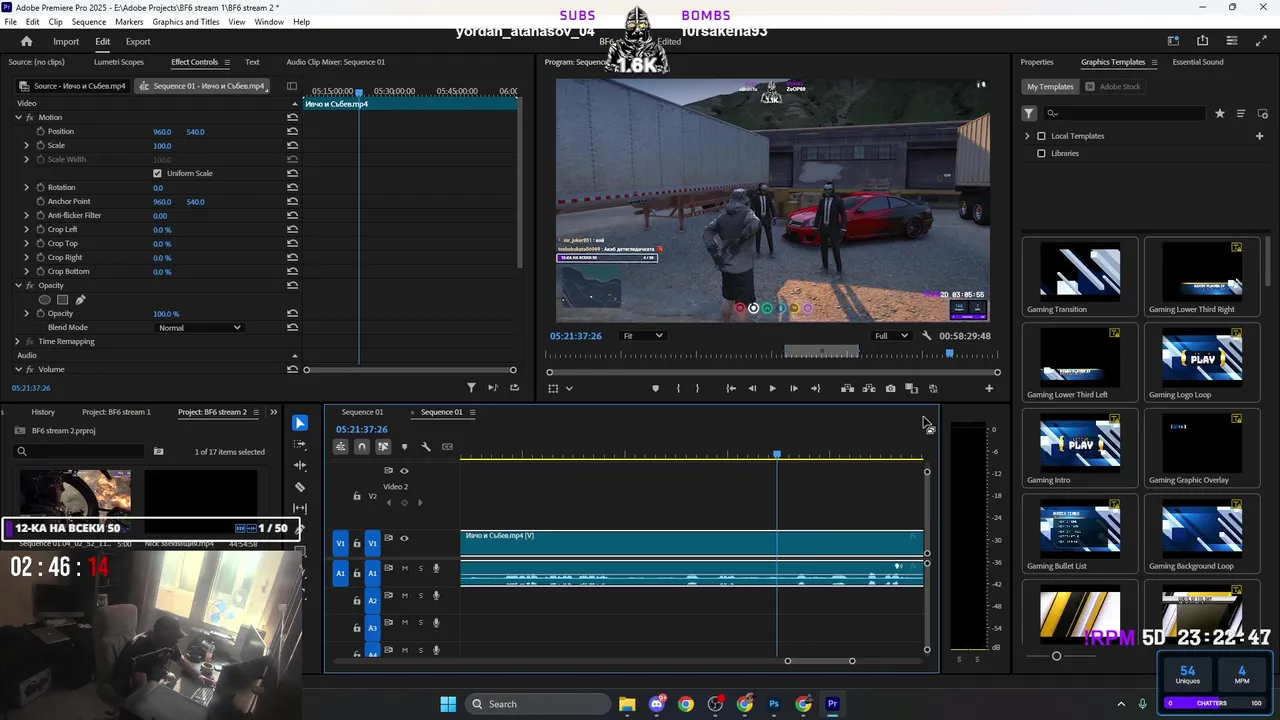Toggle Uniform Scale checkbox
This screenshot has width=1280, height=720.
[x=157, y=173]
